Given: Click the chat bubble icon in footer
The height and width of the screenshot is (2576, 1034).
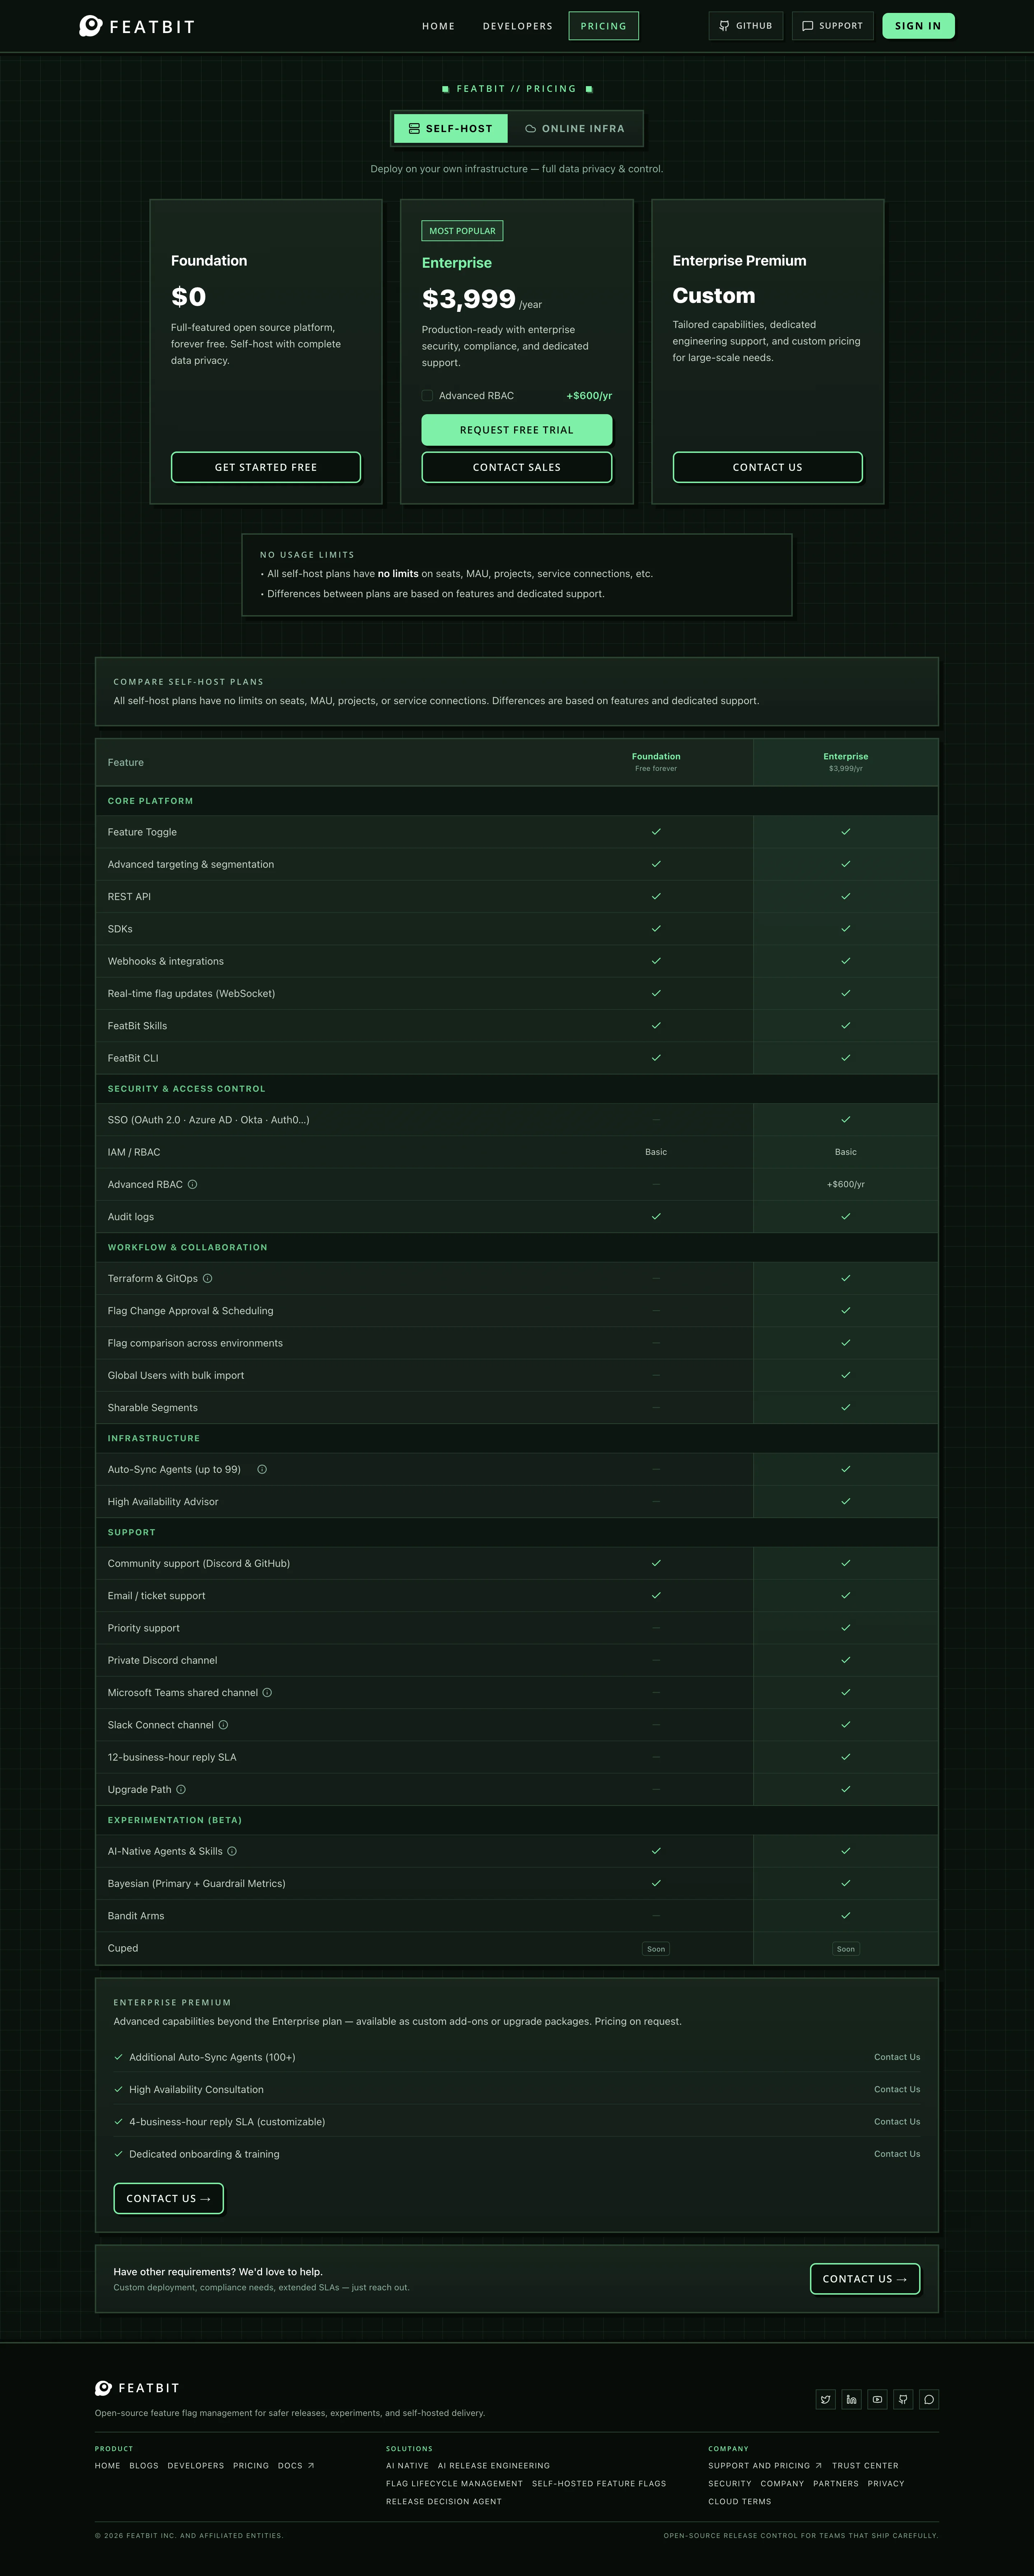Looking at the screenshot, I should tap(929, 2399).
